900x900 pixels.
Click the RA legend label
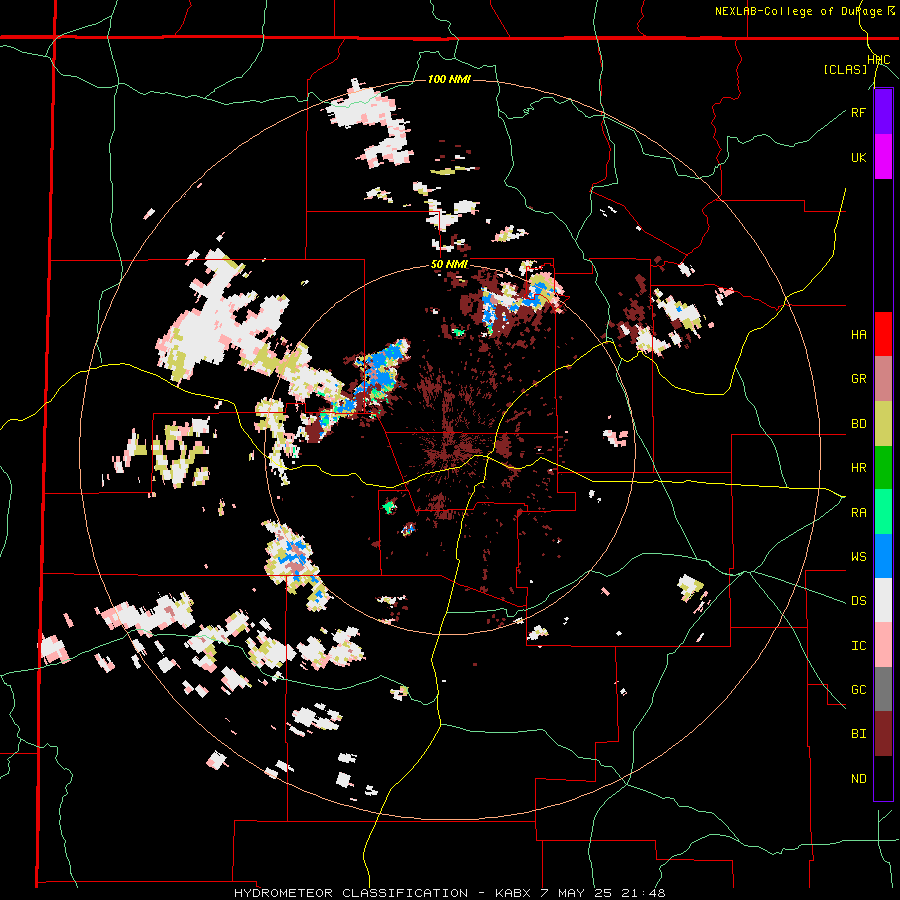[x=858, y=513]
